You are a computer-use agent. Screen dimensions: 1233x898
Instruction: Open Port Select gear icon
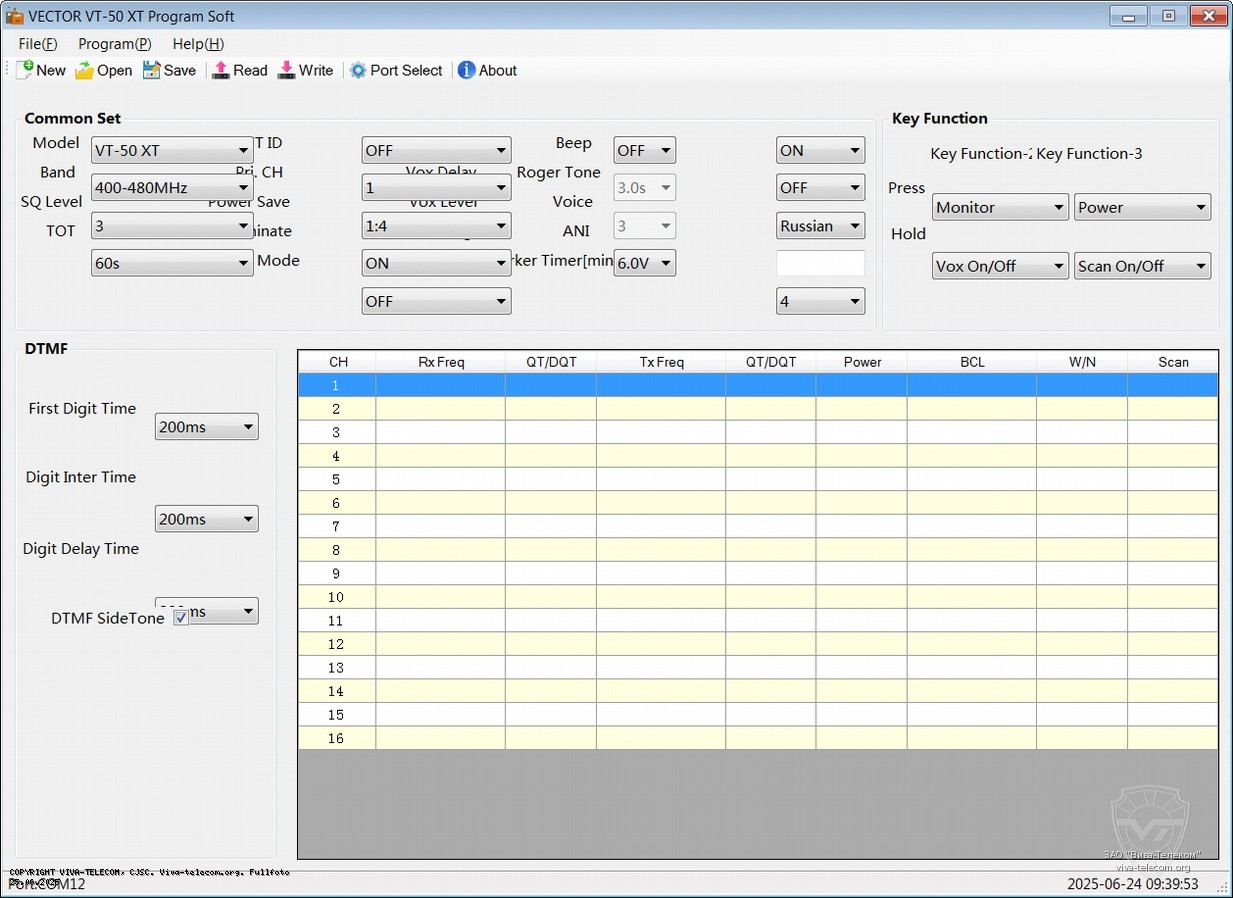pyautogui.click(x=358, y=70)
